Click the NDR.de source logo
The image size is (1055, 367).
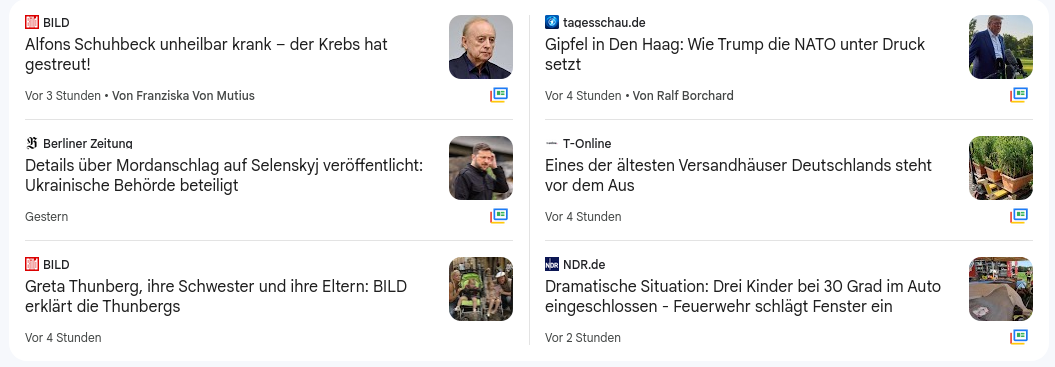(552, 264)
